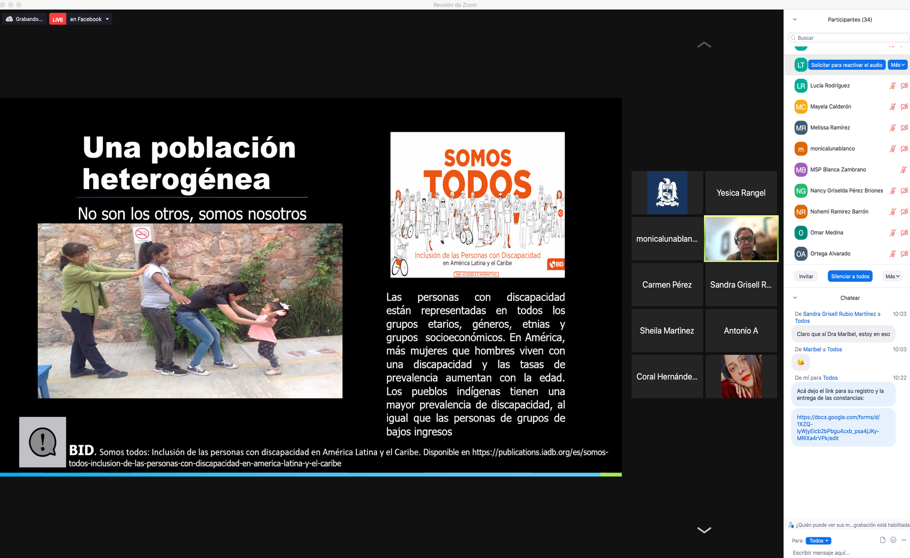Open the 'en Facebook' live stream dropdown
The width and height of the screenshot is (910, 558).
[x=89, y=19]
